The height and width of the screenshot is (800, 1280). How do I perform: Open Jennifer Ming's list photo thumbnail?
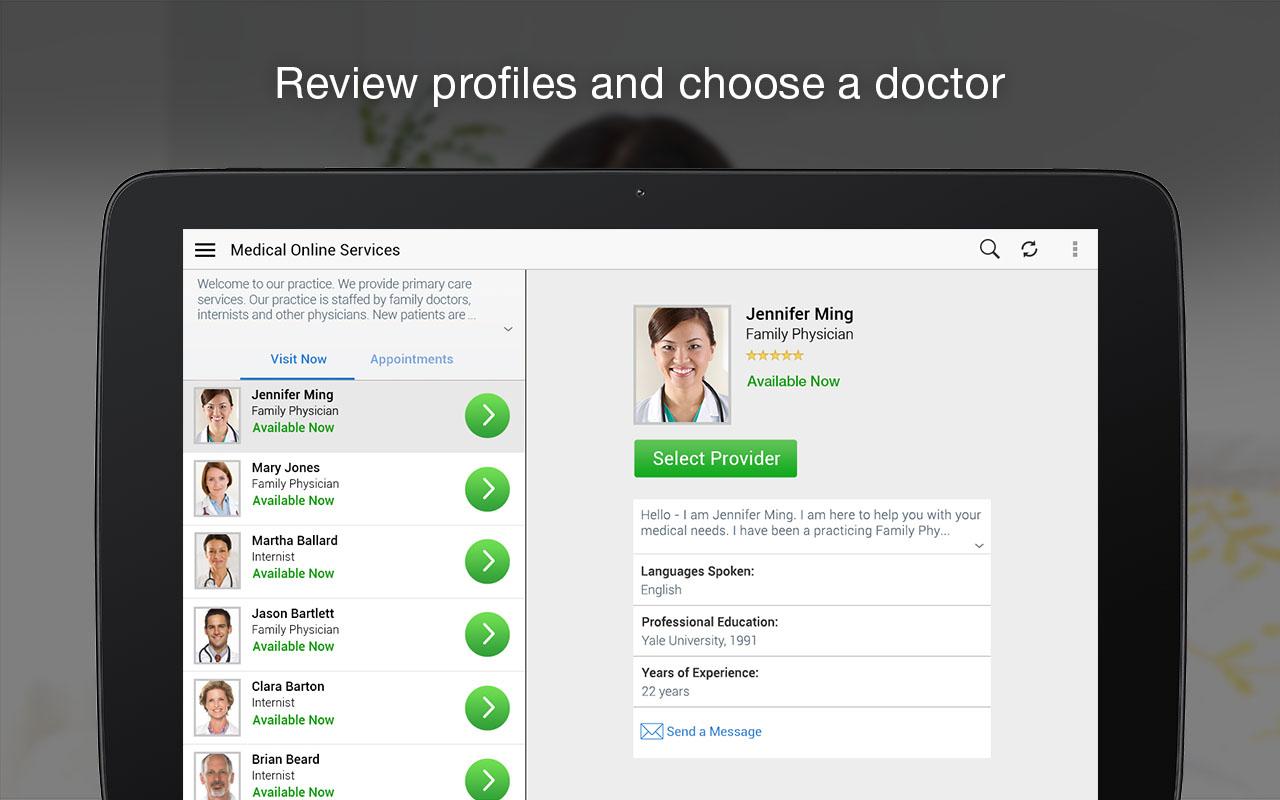(217, 416)
